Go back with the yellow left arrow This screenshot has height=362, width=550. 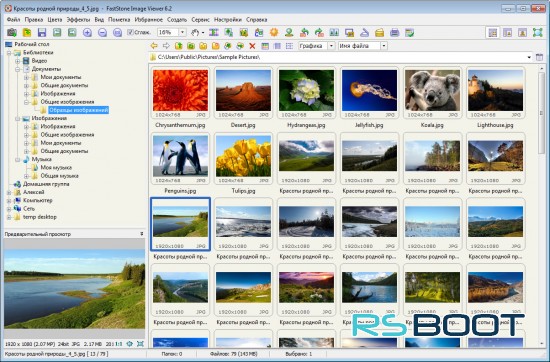click(154, 46)
